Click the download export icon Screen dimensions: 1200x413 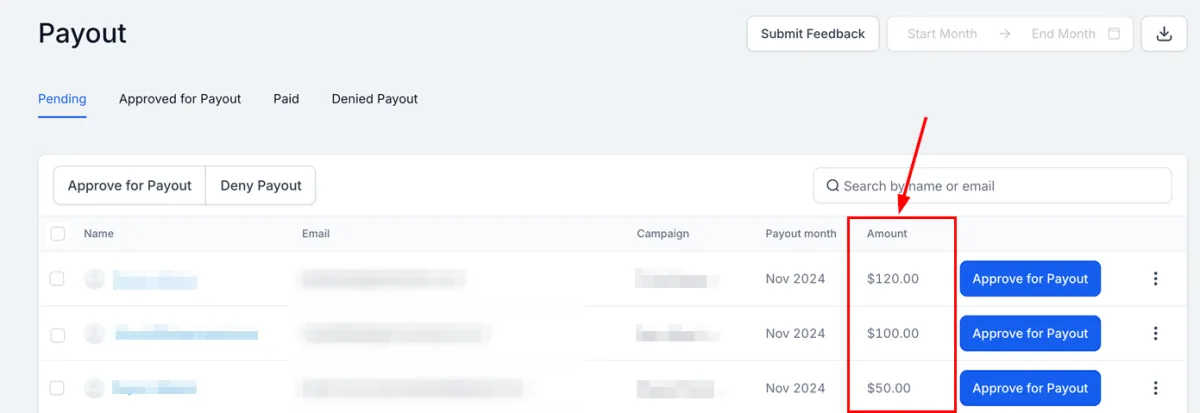[1163, 33]
